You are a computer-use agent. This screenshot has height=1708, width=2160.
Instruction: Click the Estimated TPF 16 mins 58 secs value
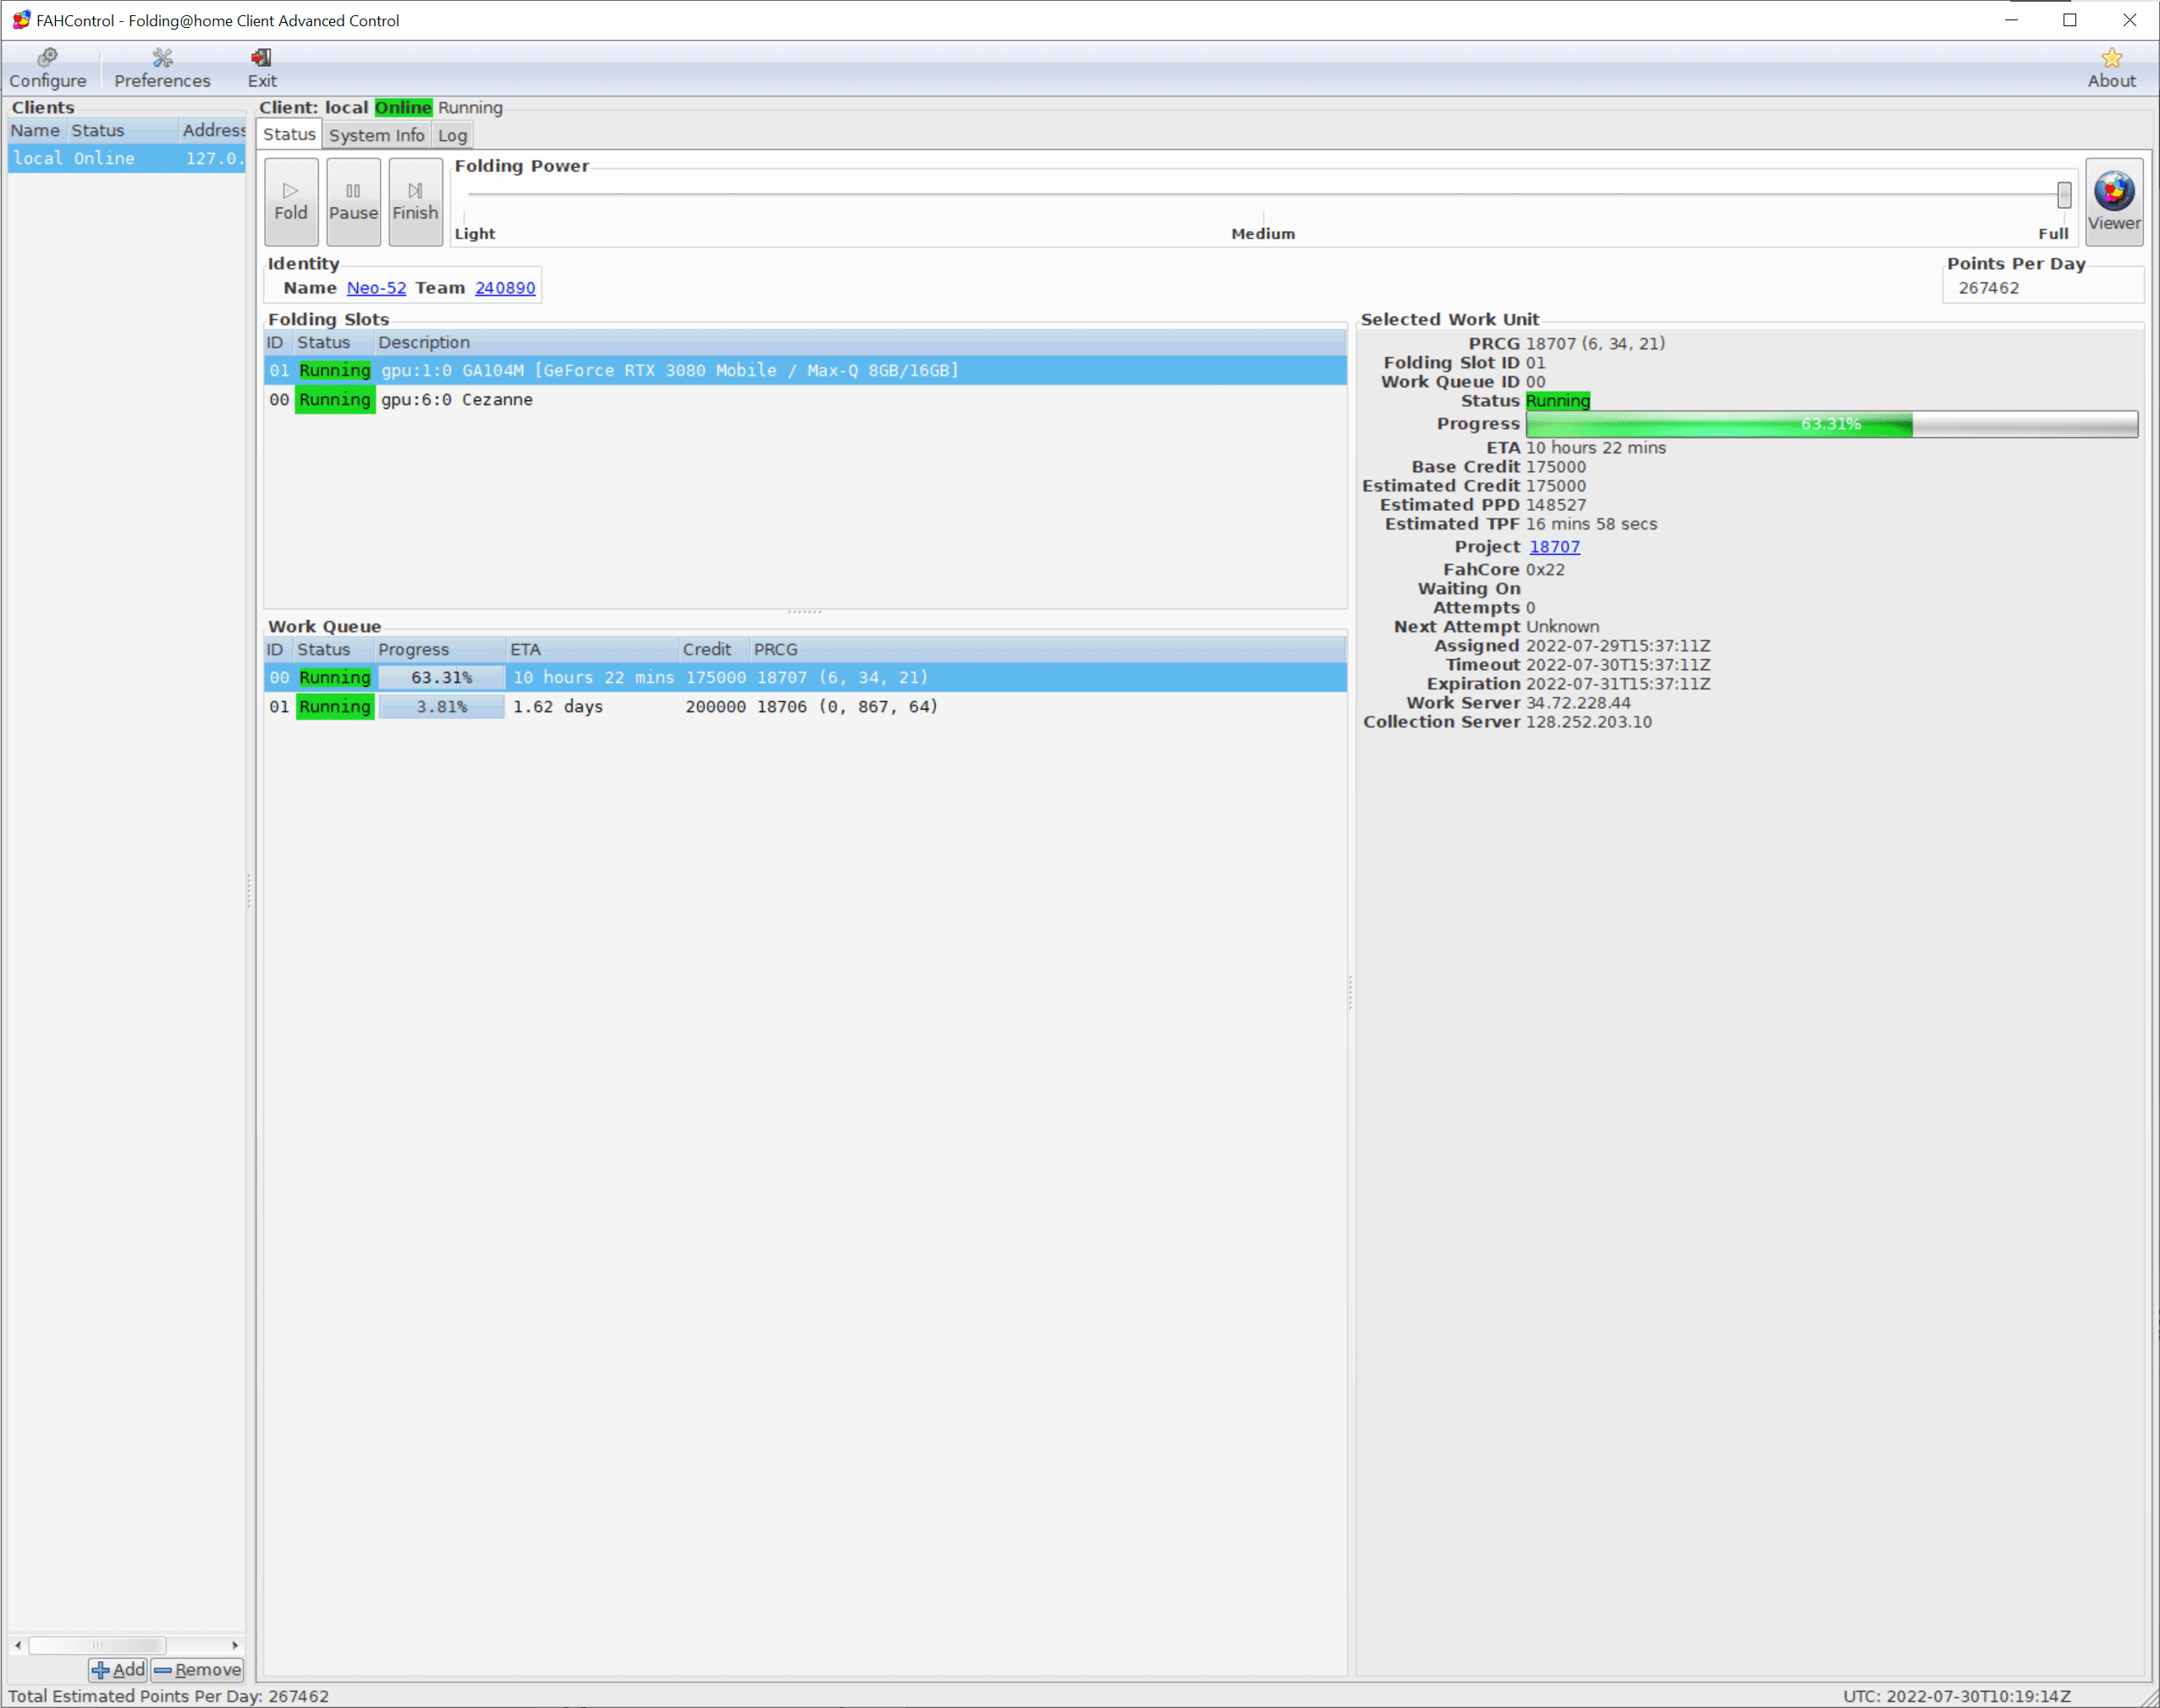coord(1591,524)
